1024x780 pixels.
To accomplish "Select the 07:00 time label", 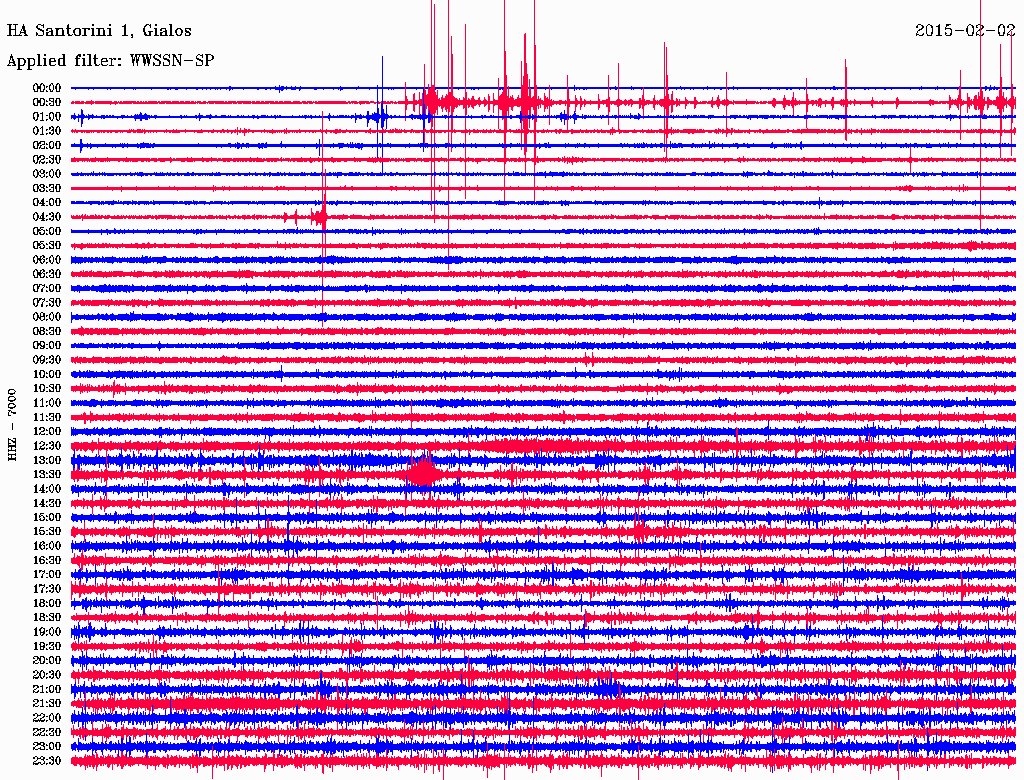I will 47,288.
